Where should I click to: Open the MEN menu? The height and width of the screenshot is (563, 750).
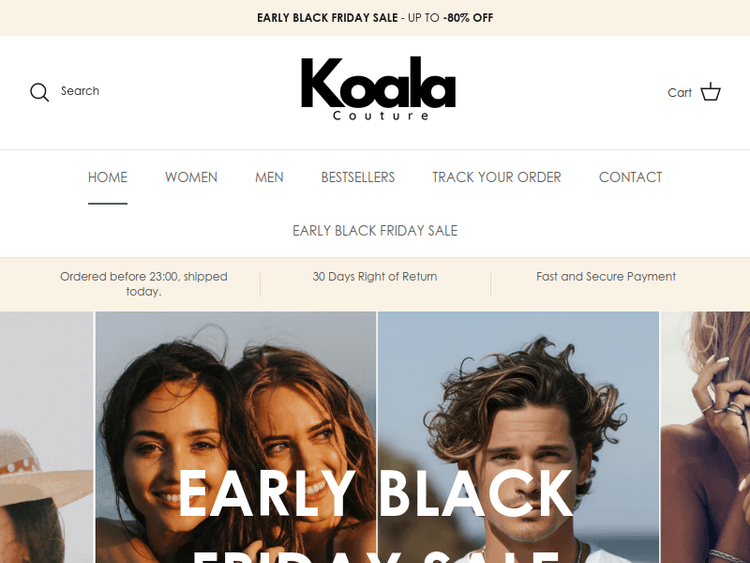(269, 177)
